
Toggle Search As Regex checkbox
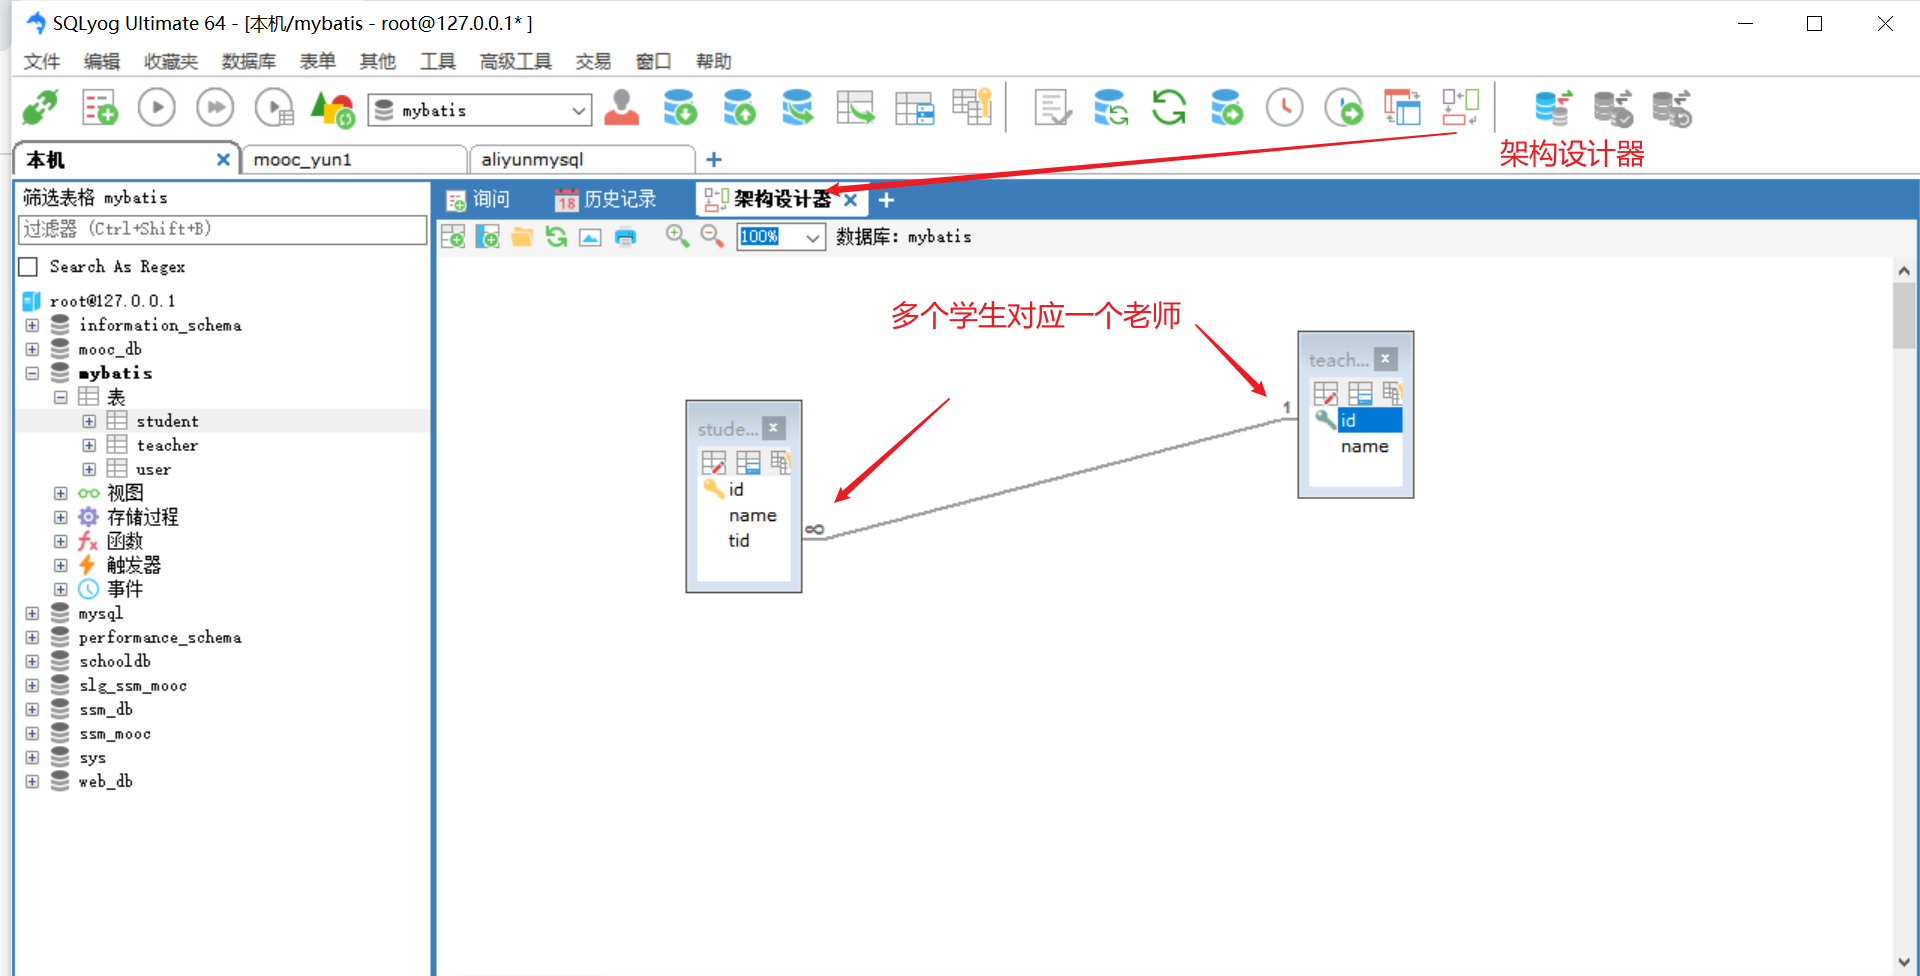click(29, 267)
